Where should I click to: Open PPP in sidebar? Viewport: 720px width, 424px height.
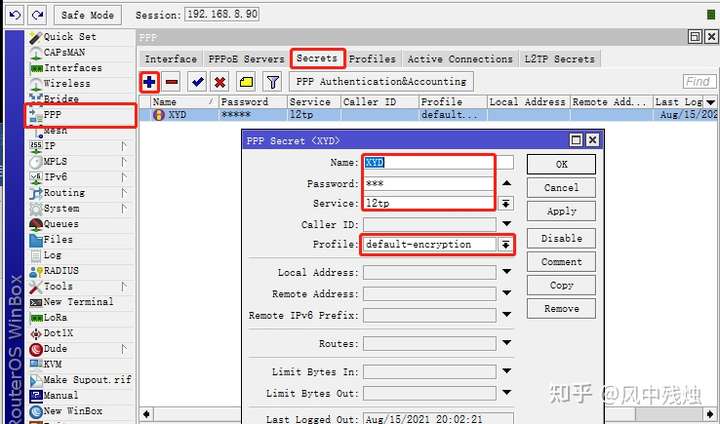click(52, 115)
